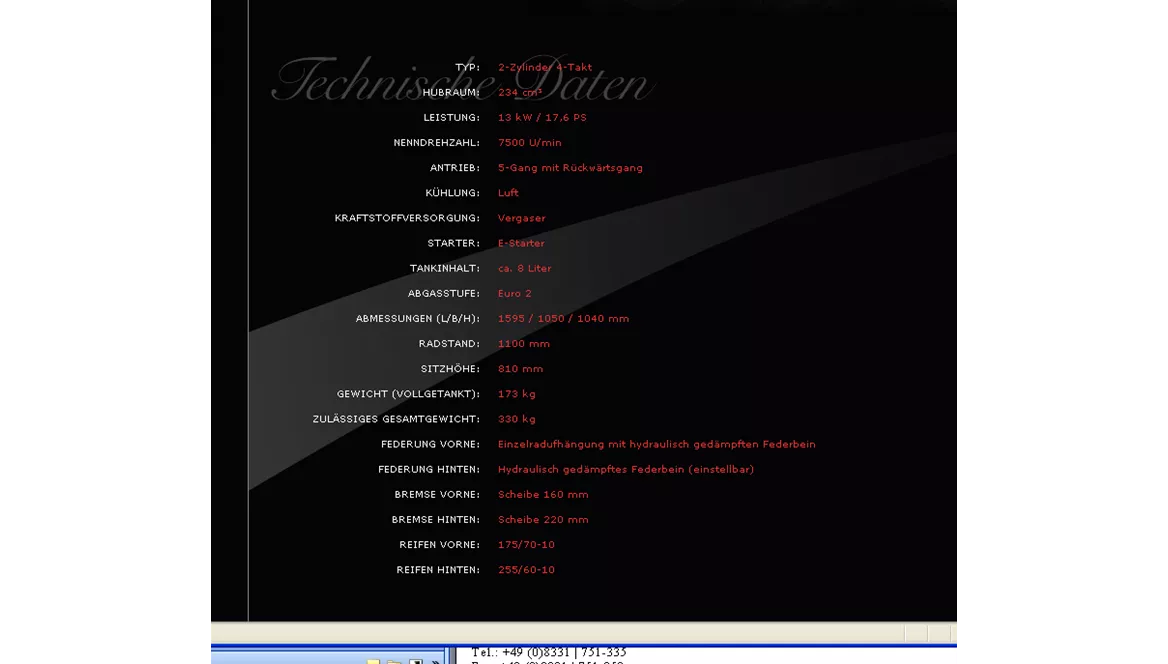Click 'Hydraulisch gedämpftes Federbein (einstellbar)' text
The image size is (1168, 664).
click(626, 469)
